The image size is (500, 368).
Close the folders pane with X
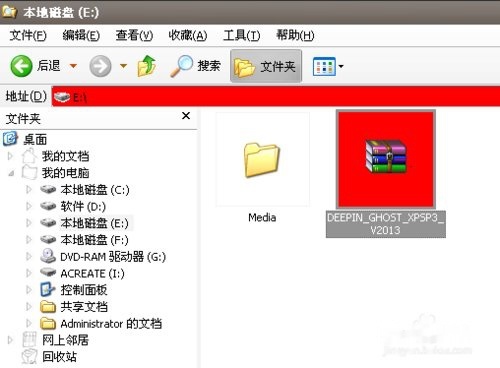point(186,116)
